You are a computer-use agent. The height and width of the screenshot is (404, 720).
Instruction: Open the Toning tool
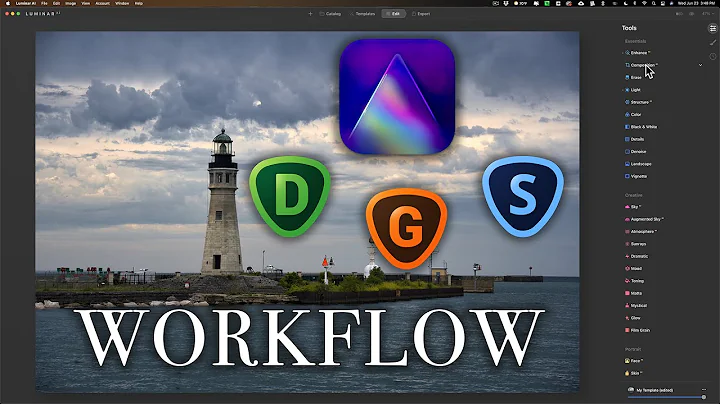pyautogui.click(x=635, y=281)
